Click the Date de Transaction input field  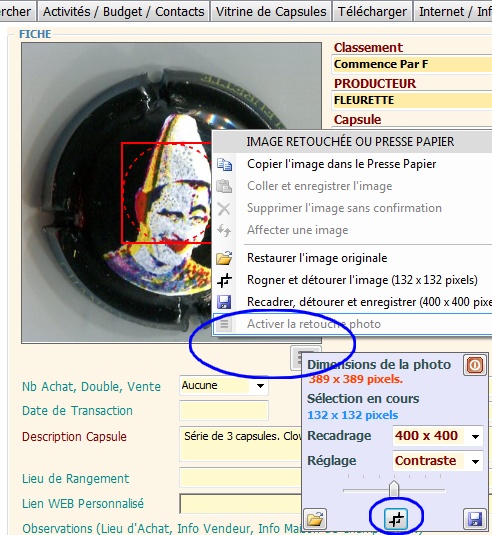pyautogui.click(x=224, y=411)
